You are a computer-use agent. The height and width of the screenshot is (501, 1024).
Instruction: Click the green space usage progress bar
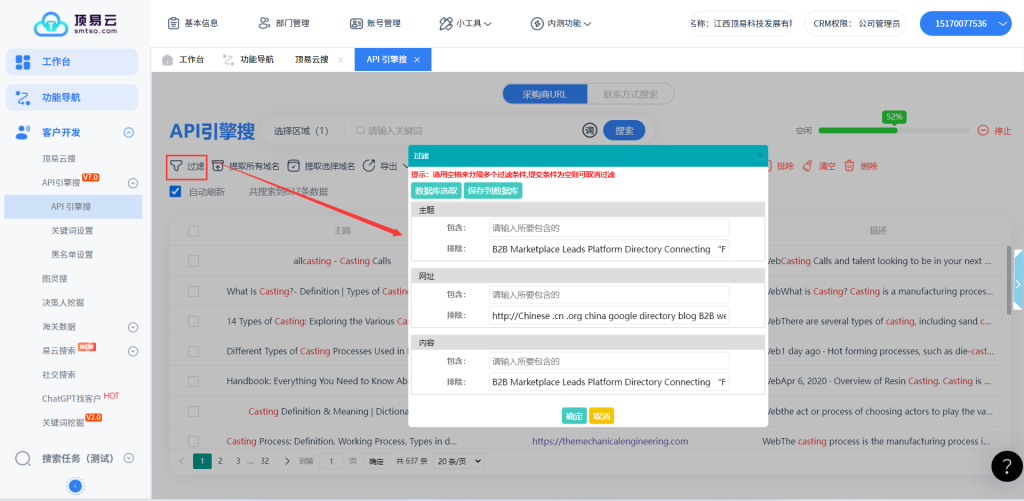(895, 131)
